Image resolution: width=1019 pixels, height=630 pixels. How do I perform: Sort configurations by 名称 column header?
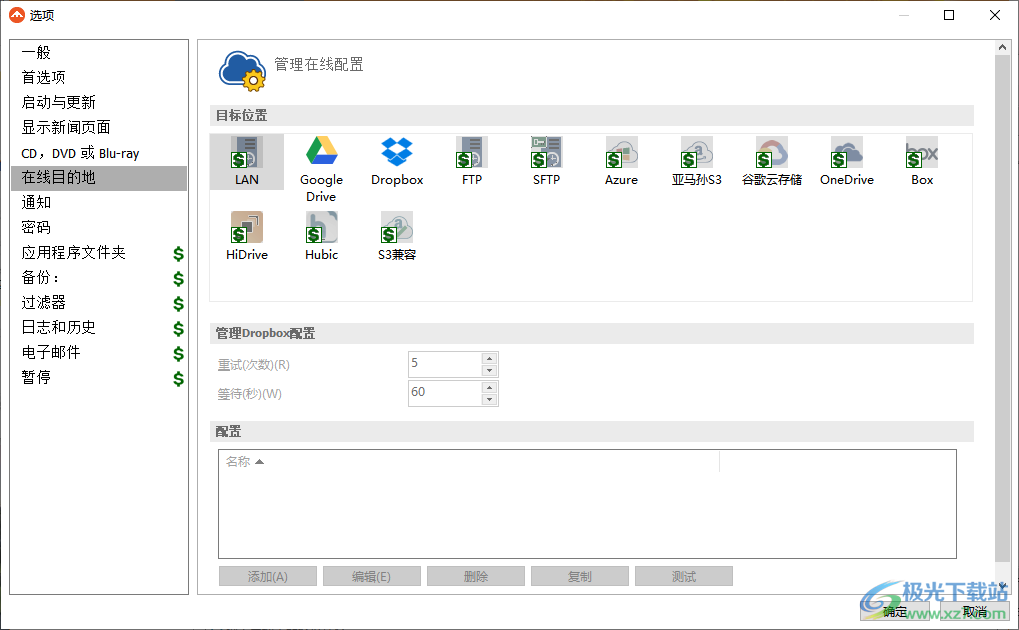tap(469, 462)
